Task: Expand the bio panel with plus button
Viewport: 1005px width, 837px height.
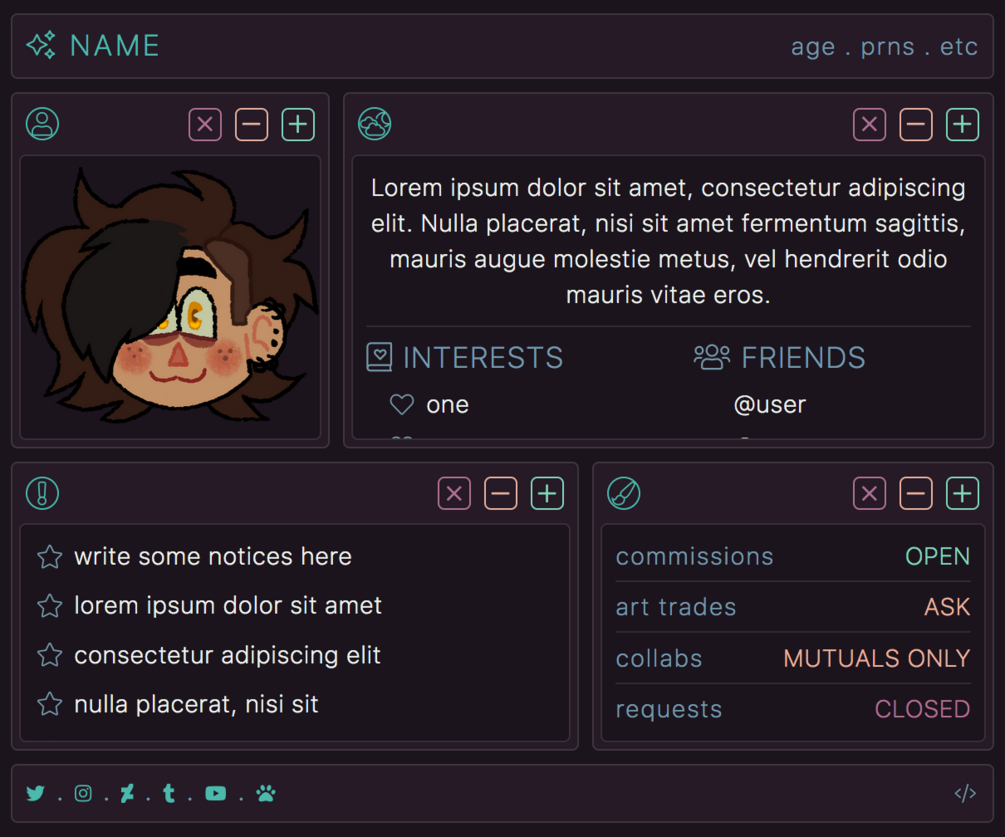Action: (962, 124)
